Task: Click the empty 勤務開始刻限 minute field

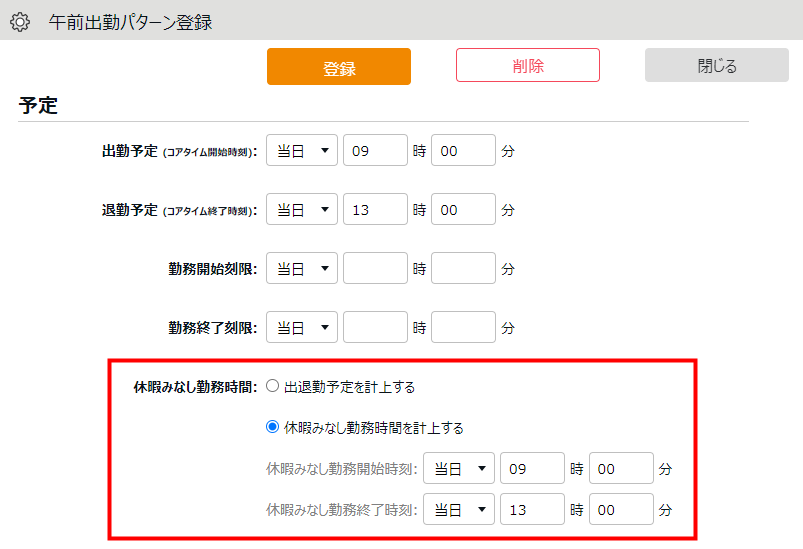Action: [463, 269]
